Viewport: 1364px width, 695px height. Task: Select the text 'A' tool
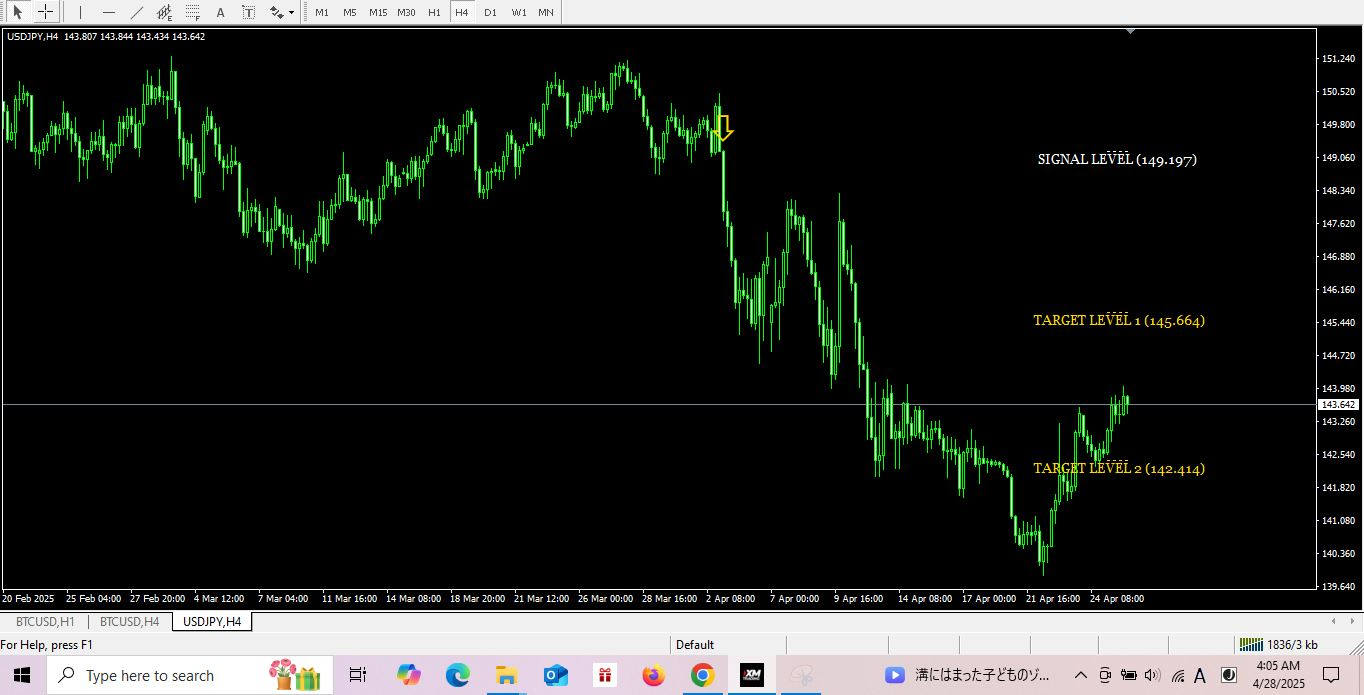point(220,12)
